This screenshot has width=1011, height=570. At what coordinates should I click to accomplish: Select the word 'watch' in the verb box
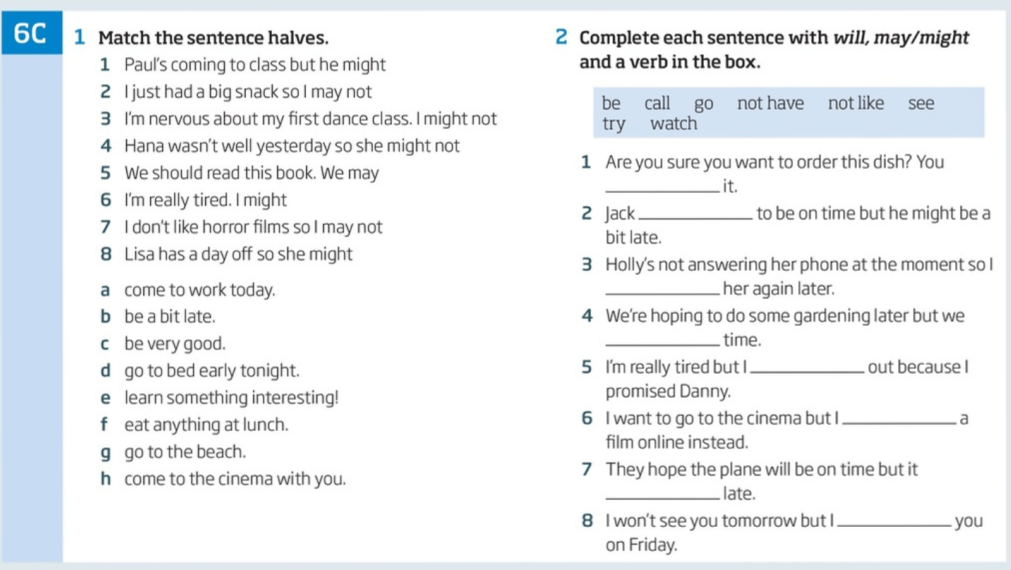(673, 123)
